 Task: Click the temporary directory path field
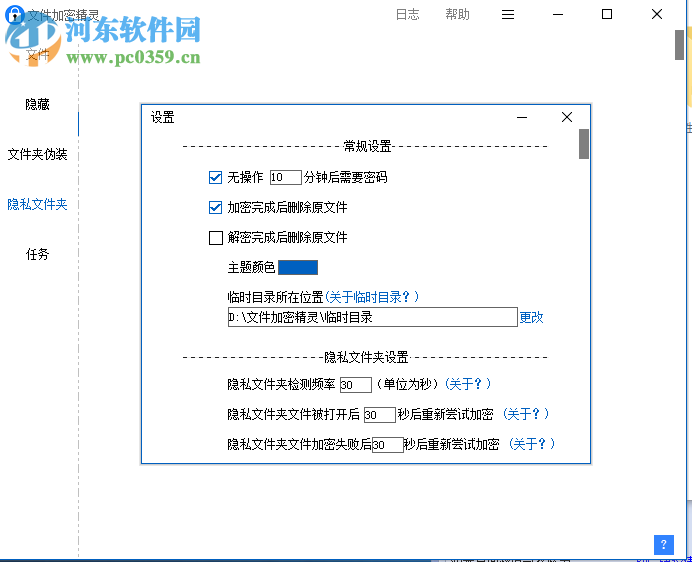pyautogui.click(x=372, y=317)
